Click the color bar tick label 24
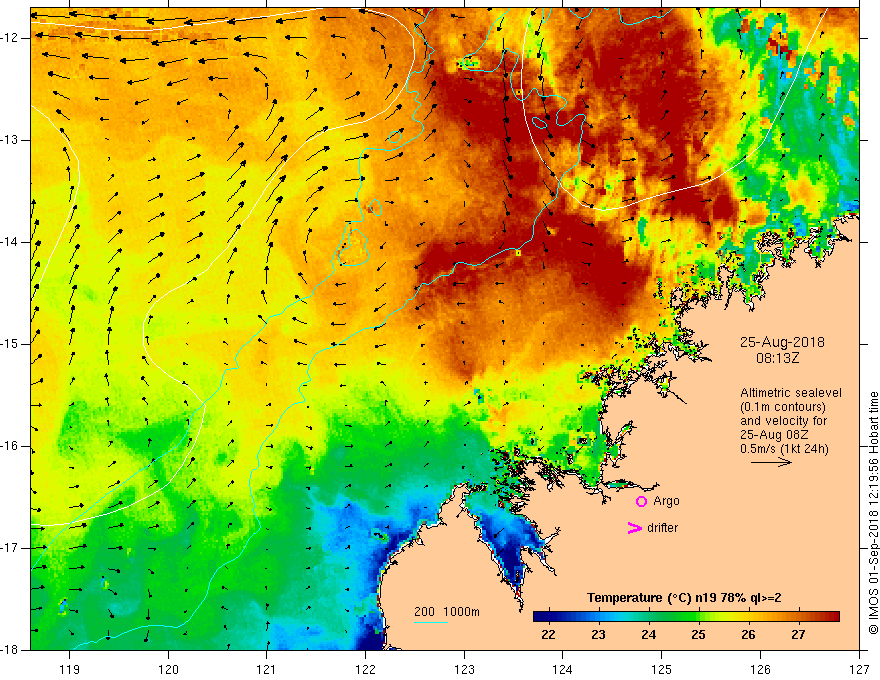 [648, 635]
